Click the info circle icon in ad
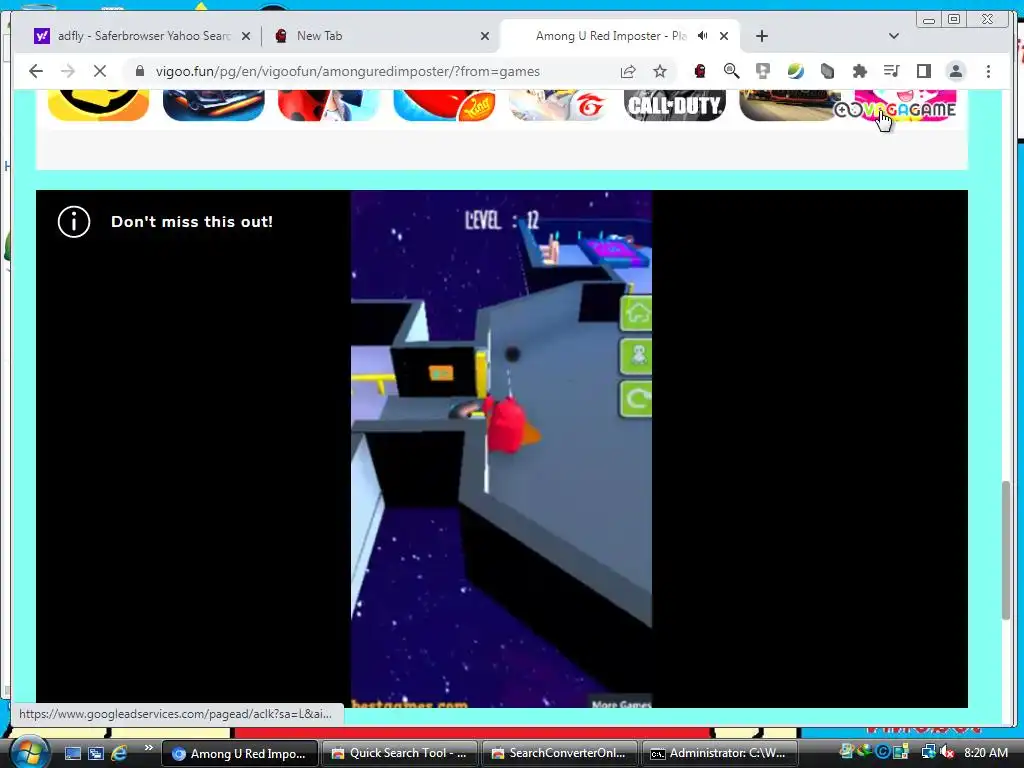The image size is (1024, 768). pos(74,222)
